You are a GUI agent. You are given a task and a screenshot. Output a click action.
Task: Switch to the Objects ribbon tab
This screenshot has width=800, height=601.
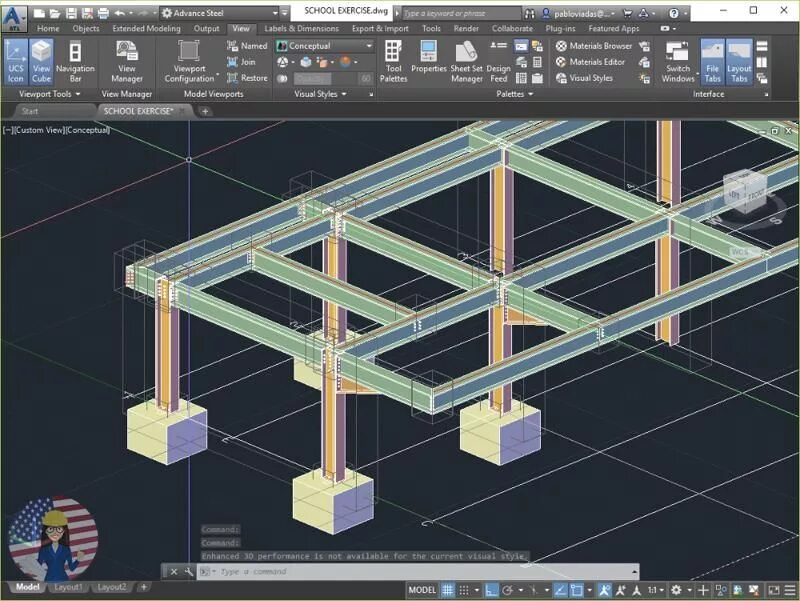coord(86,29)
